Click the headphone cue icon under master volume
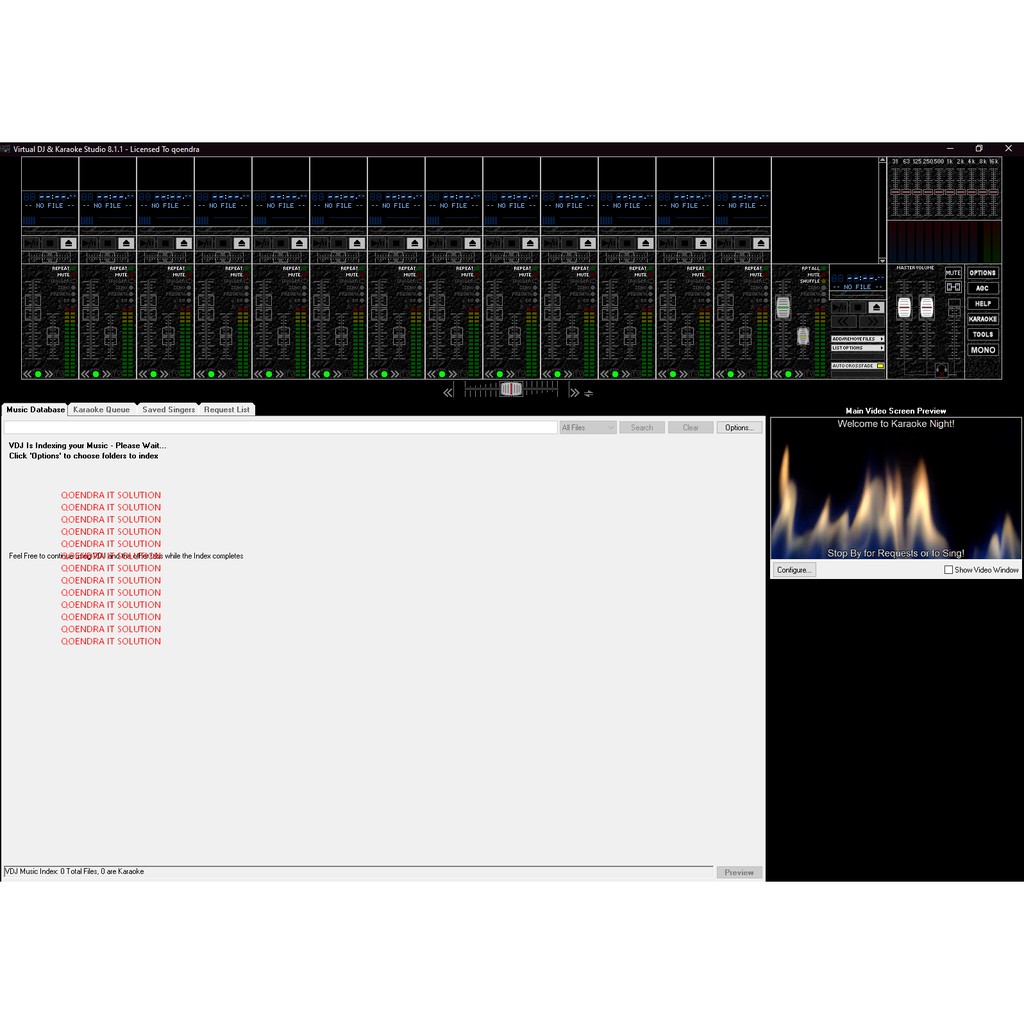This screenshot has width=1024, height=1024. tap(940, 369)
